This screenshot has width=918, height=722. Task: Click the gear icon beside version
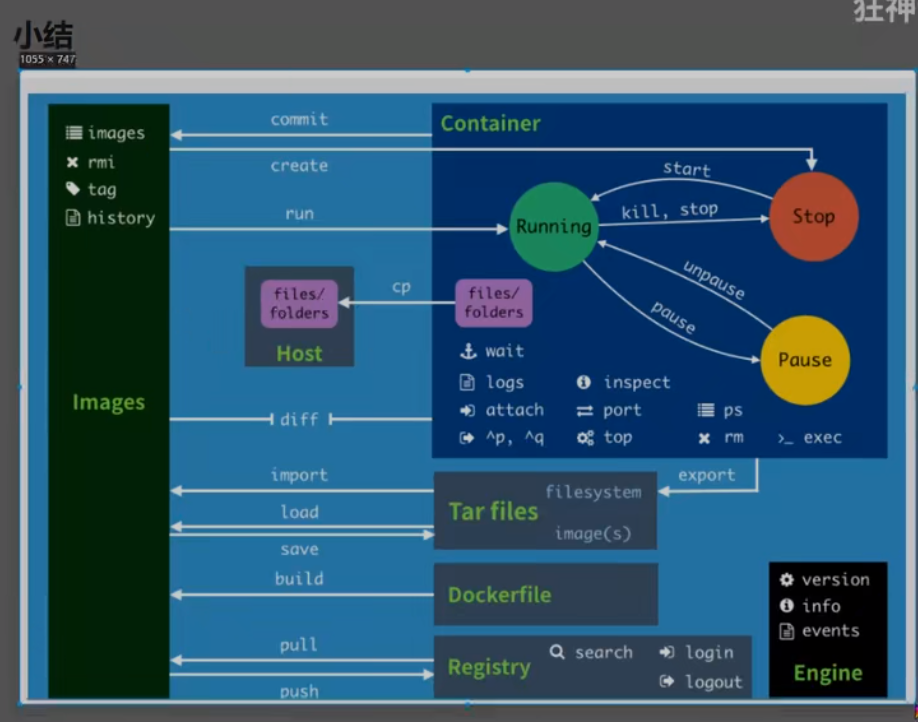click(787, 580)
